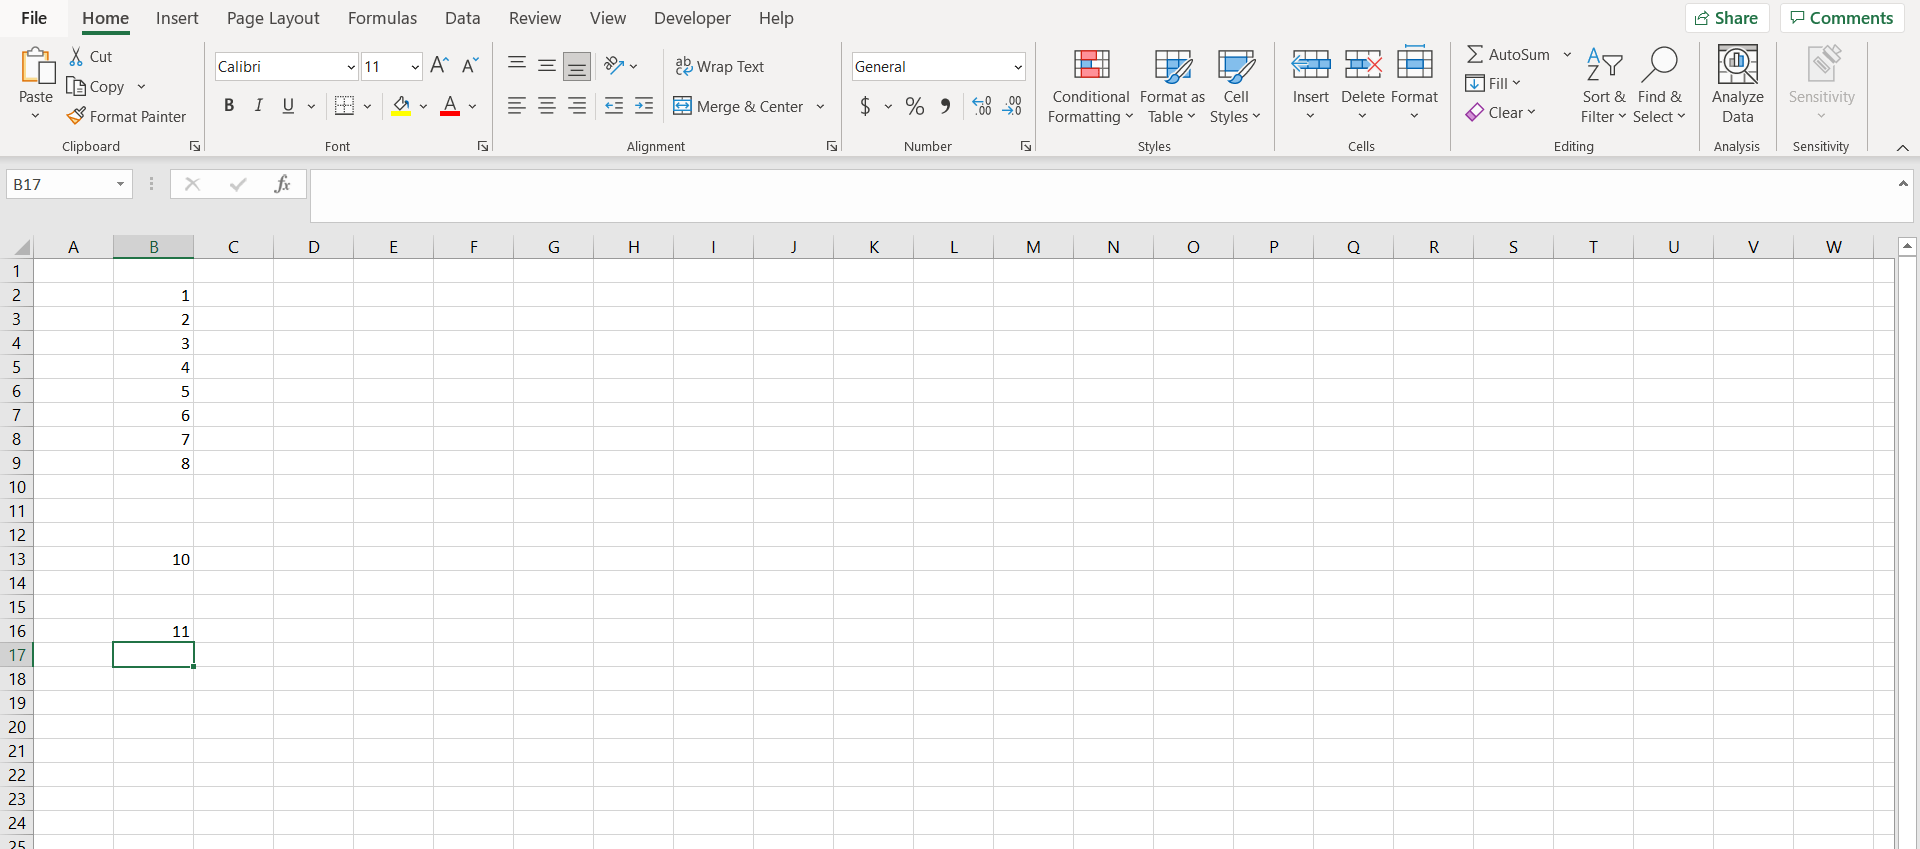Apply yellow Fill Color swatch

[401, 106]
